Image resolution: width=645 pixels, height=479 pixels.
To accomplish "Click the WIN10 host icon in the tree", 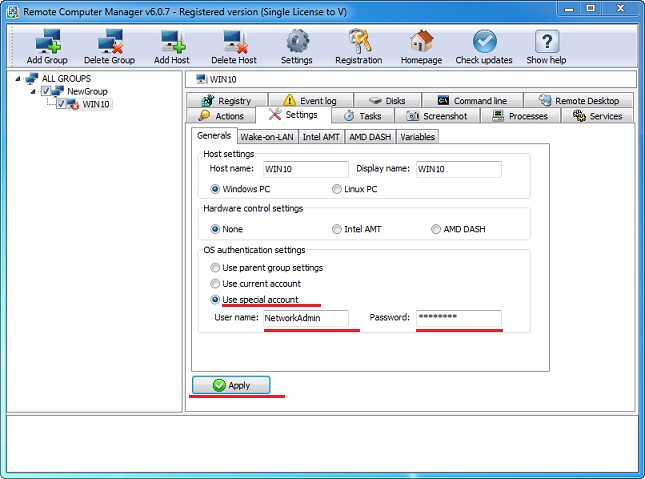I will pyautogui.click(x=73, y=104).
